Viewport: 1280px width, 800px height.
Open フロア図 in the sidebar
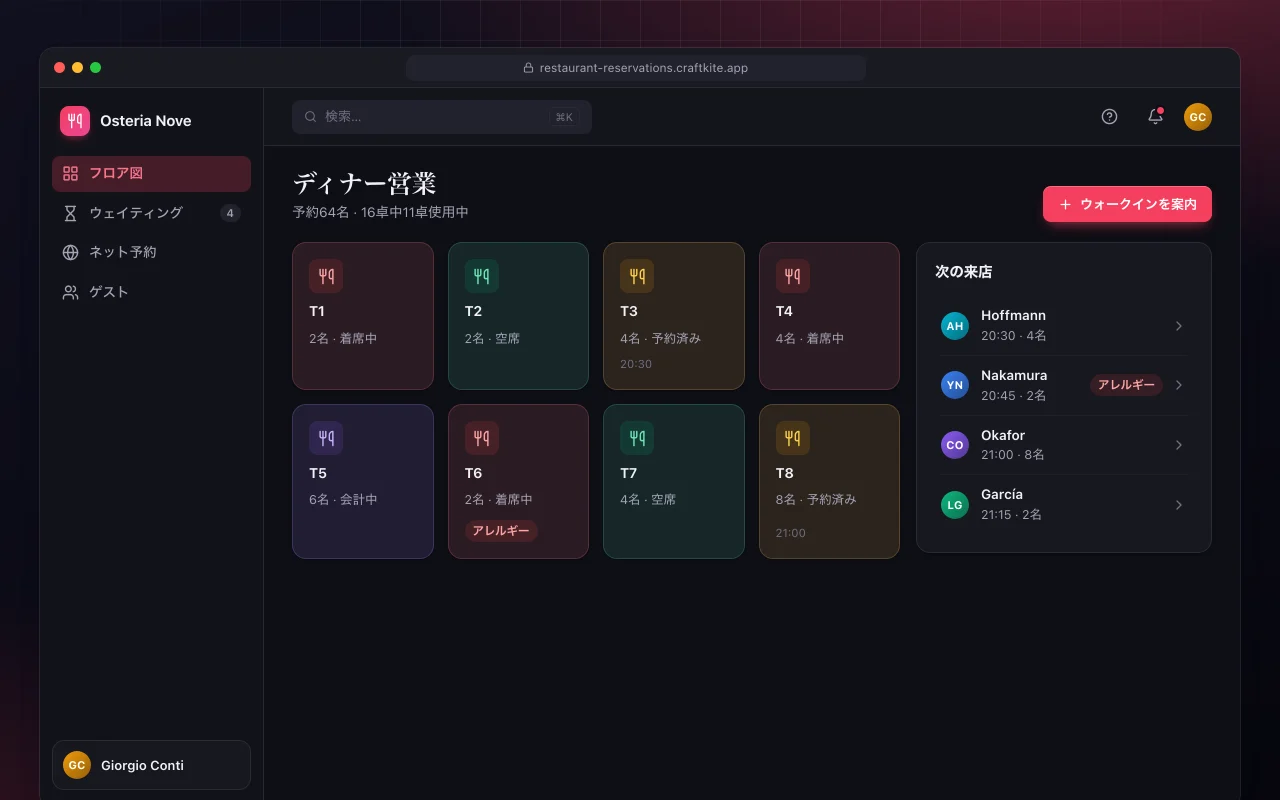[x=151, y=173]
